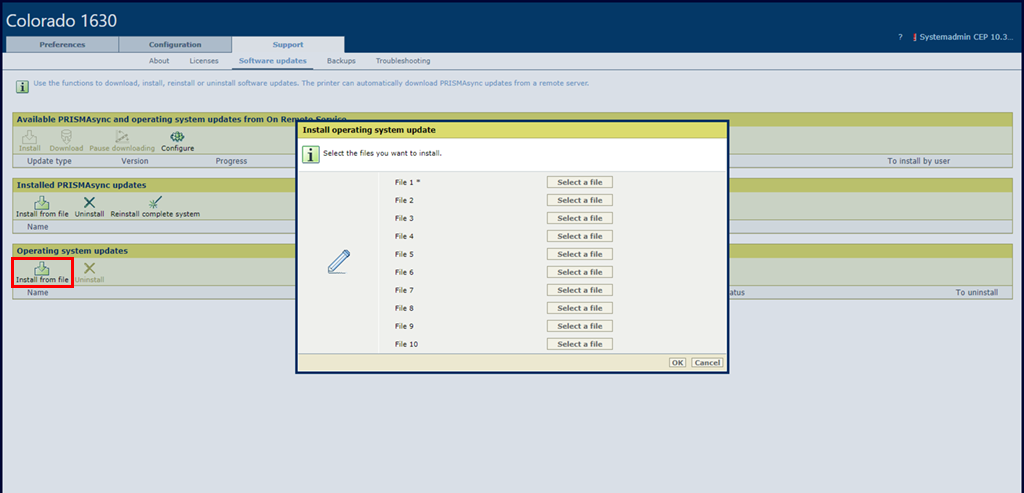Click greyed Uninstall under Operating system updates
Screen dimensions: 1024x493
89,268
